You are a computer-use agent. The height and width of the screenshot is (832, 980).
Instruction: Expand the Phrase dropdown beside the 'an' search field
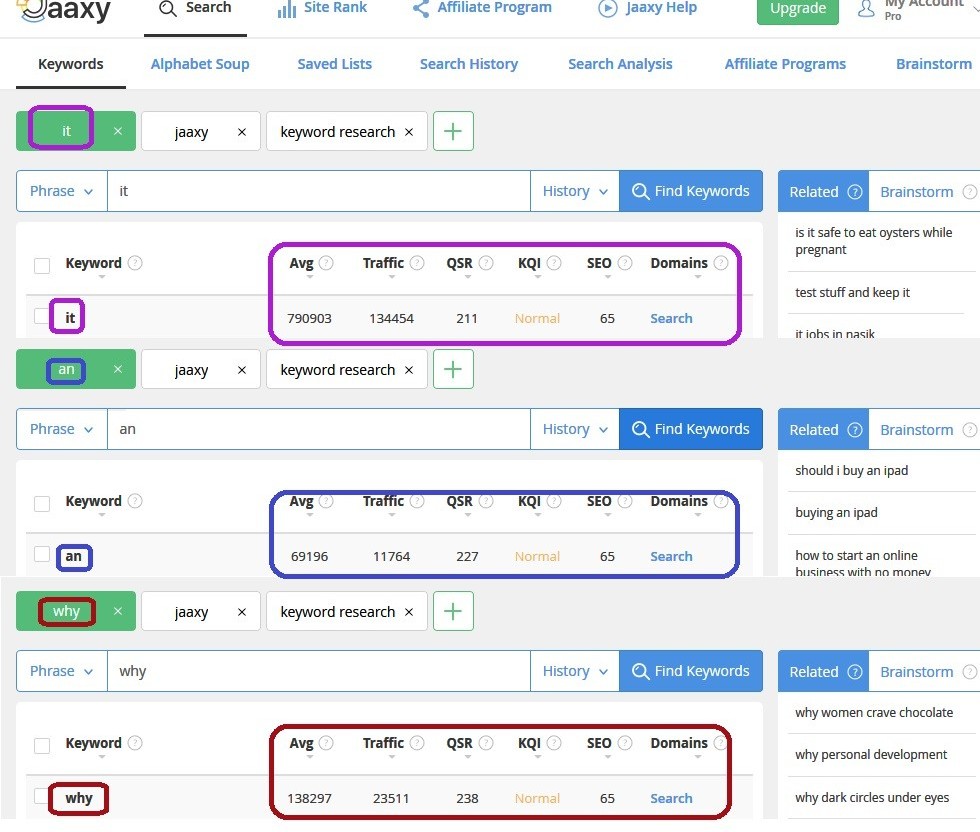coord(62,429)
